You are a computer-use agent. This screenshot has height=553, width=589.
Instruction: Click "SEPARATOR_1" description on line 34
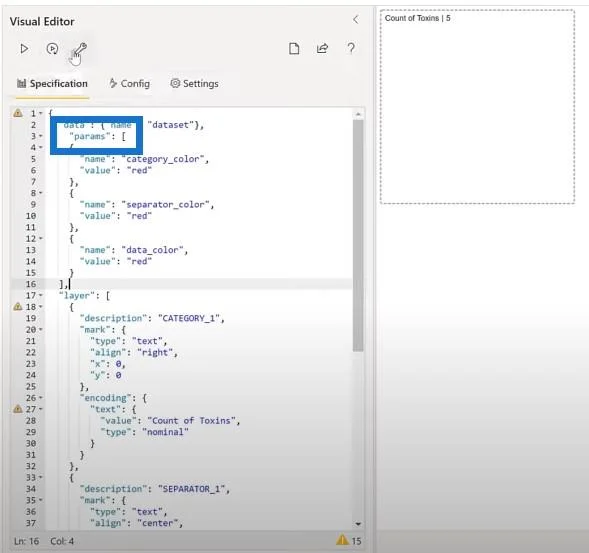(x=192, y=489)
